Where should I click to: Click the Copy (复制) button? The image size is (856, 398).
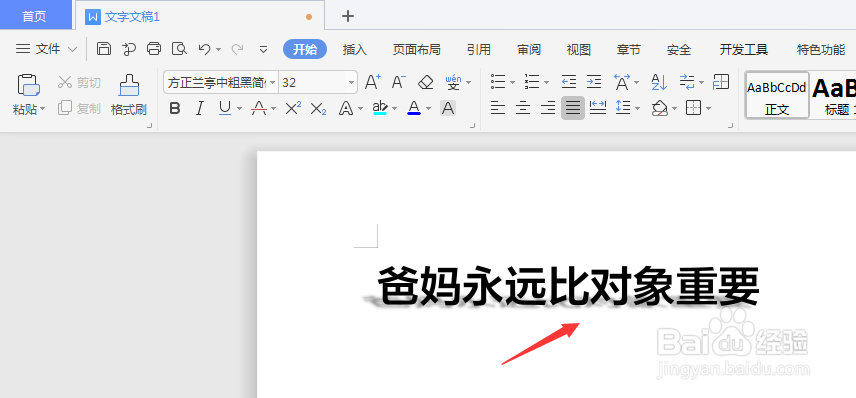click(x=79, y=108)
